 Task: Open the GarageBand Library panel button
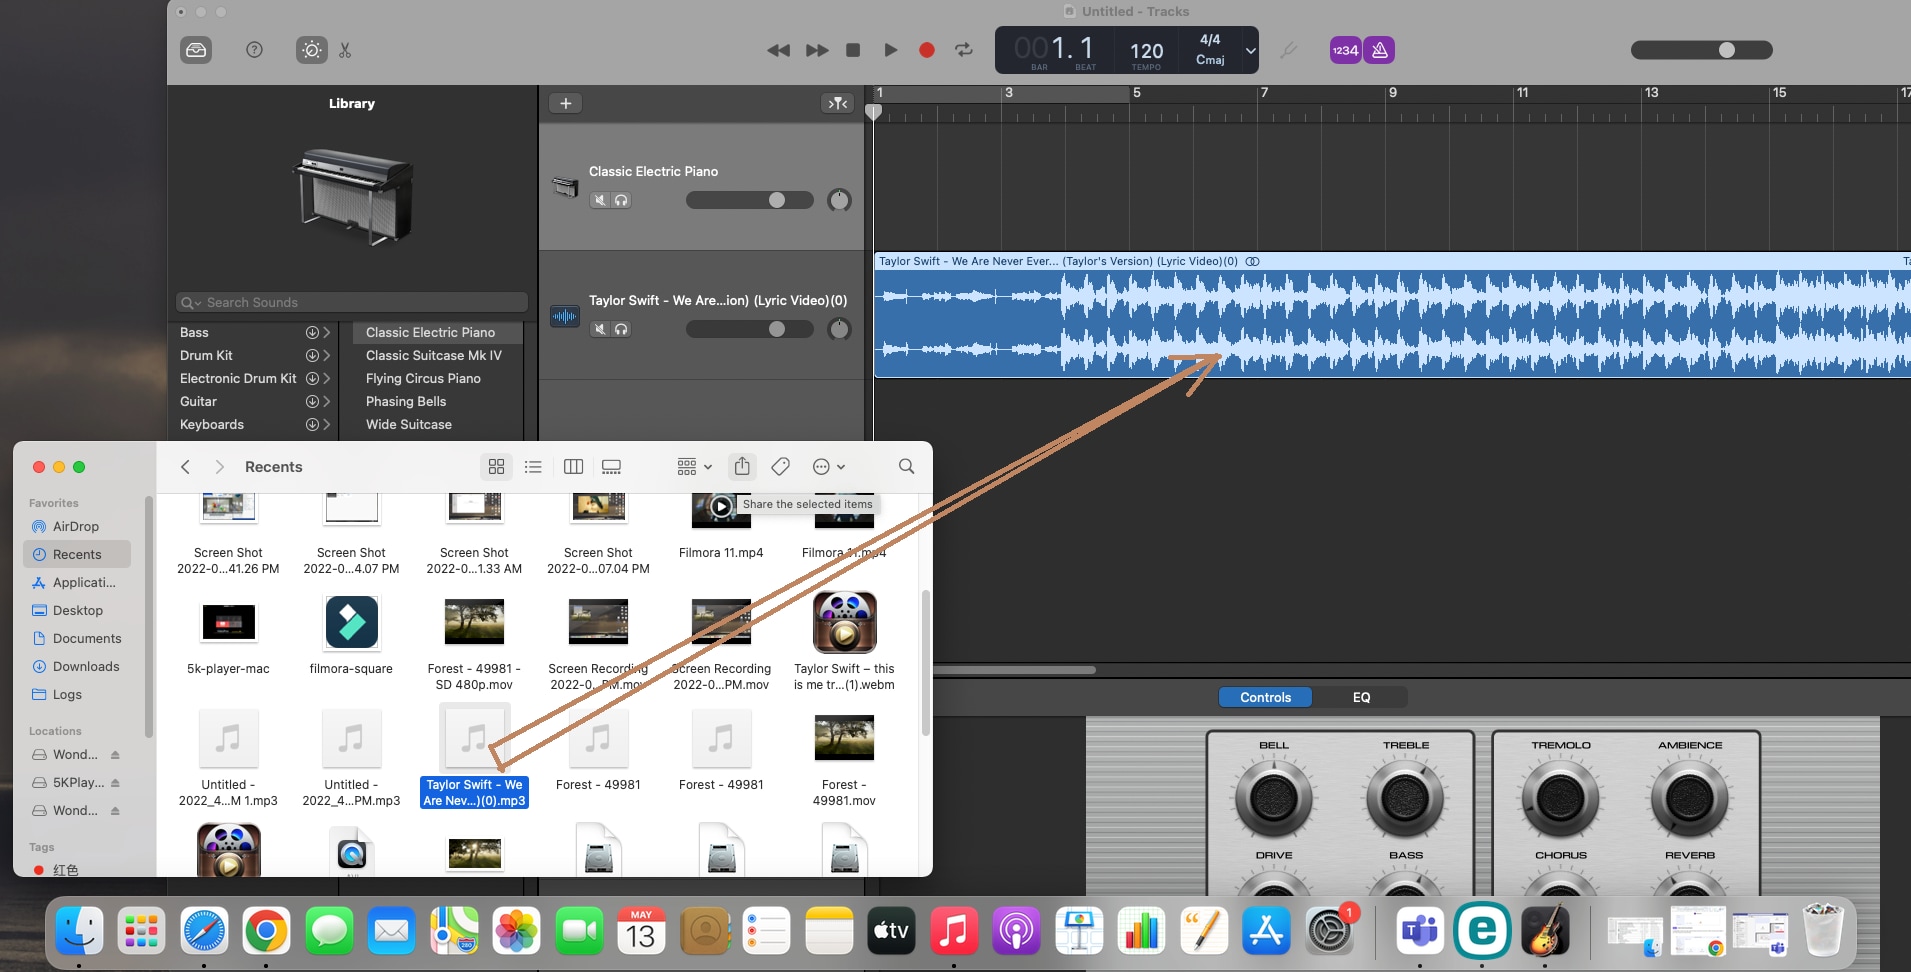click(x=196, y=50)
